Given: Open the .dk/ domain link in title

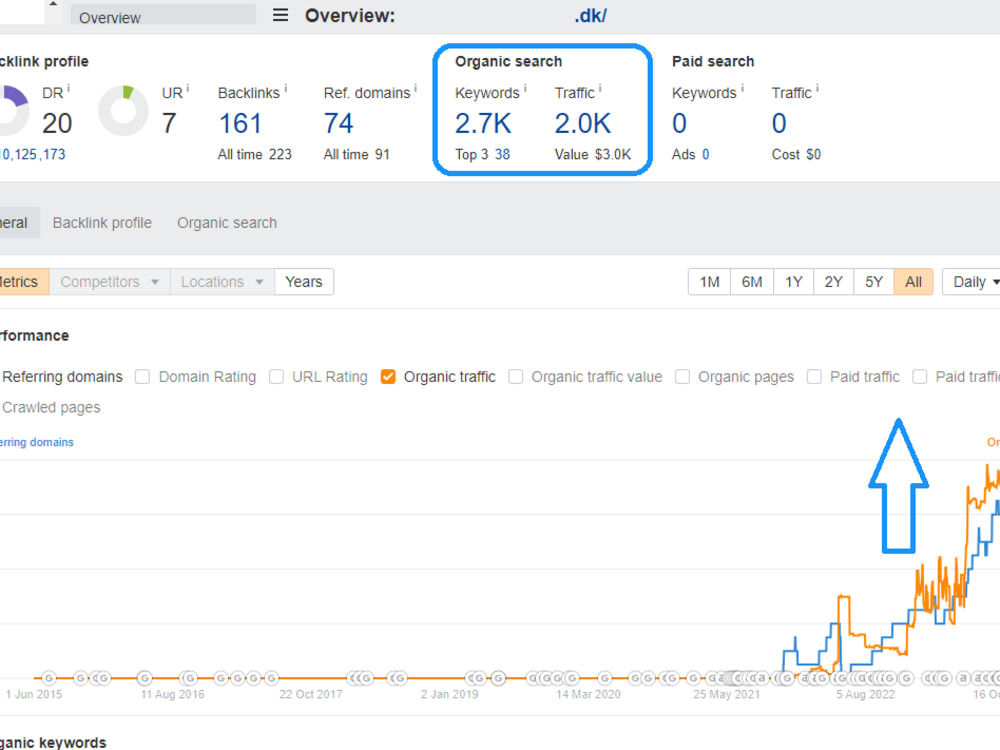Looking at the screenshot, I should [x=591, y=15].
